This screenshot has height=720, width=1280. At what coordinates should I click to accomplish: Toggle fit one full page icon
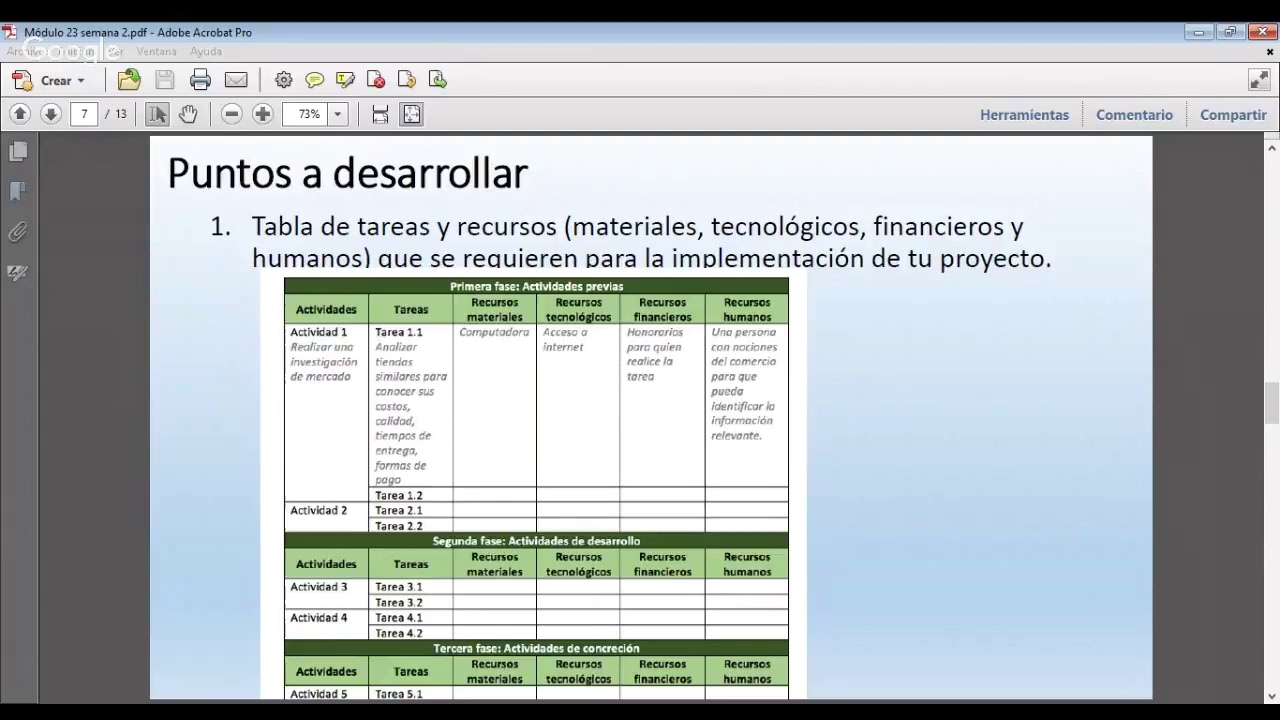(x=411, y=114)
